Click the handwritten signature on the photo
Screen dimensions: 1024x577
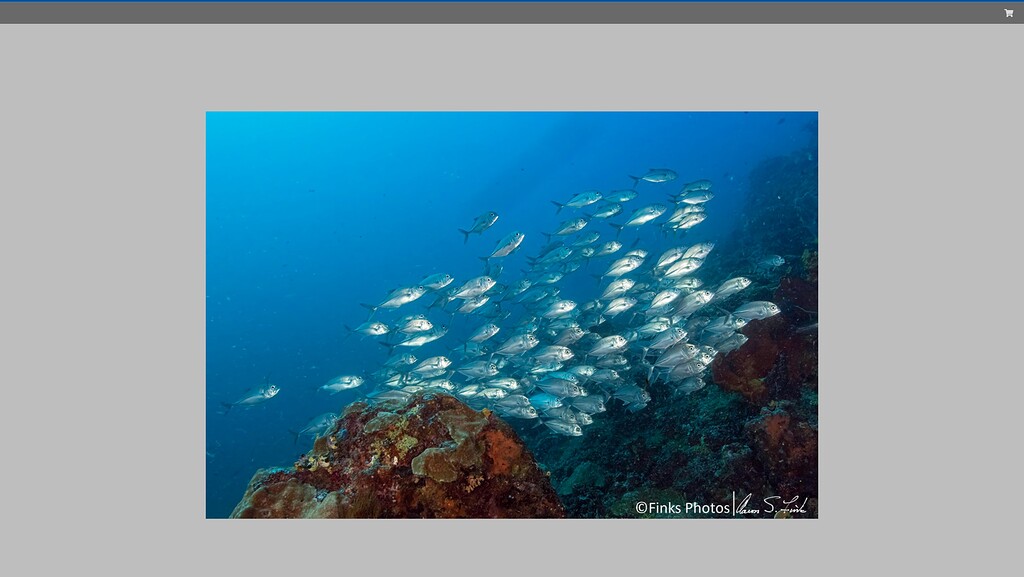point(772,505)
